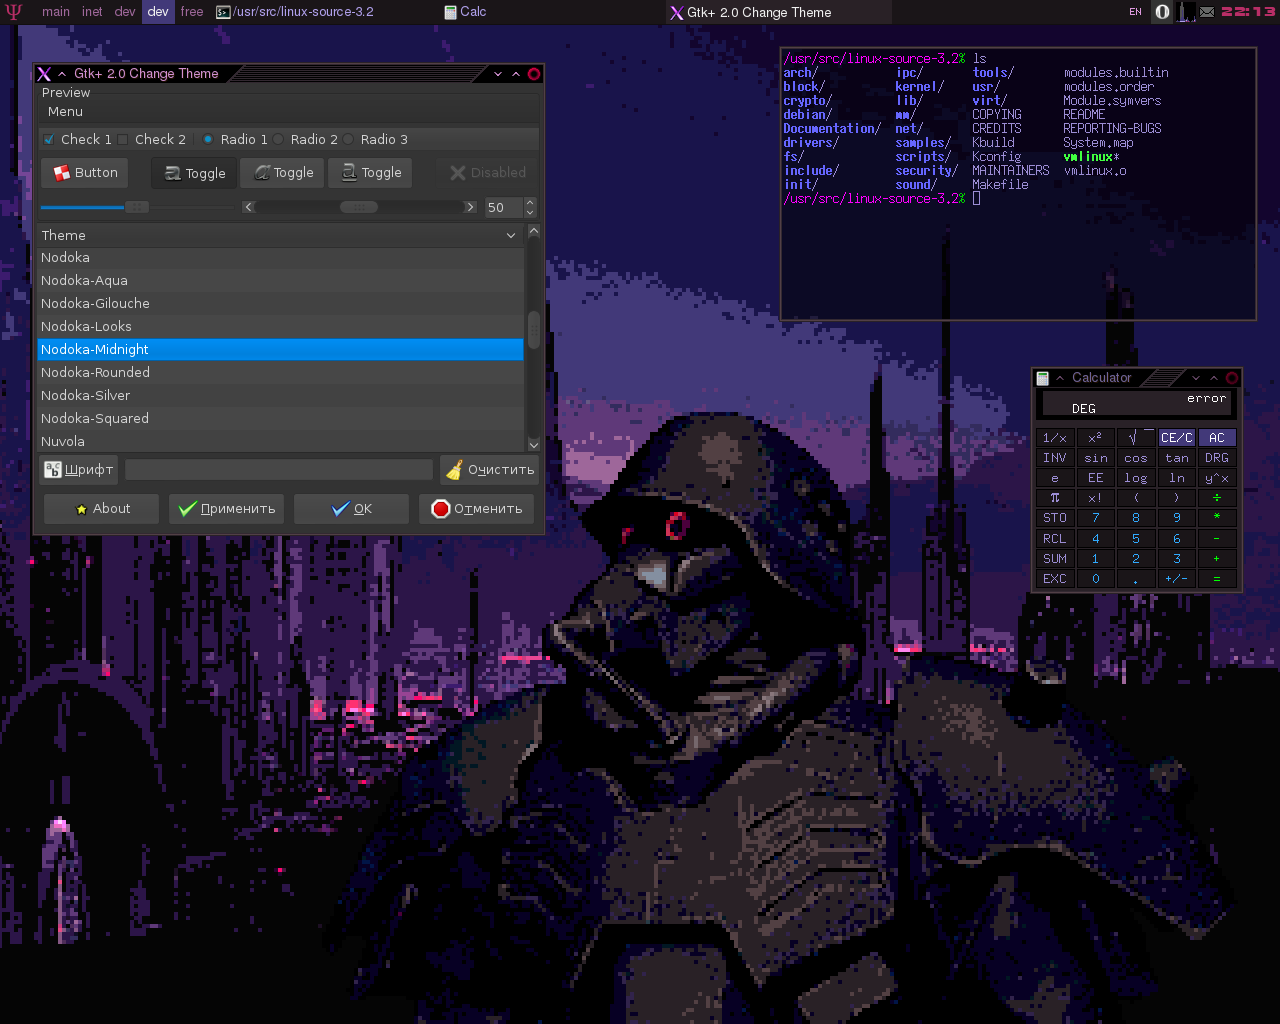The height and width of the screenshot is (1024, 1280).
Task: Click the divide key in Calculator
Action: 1217,498
